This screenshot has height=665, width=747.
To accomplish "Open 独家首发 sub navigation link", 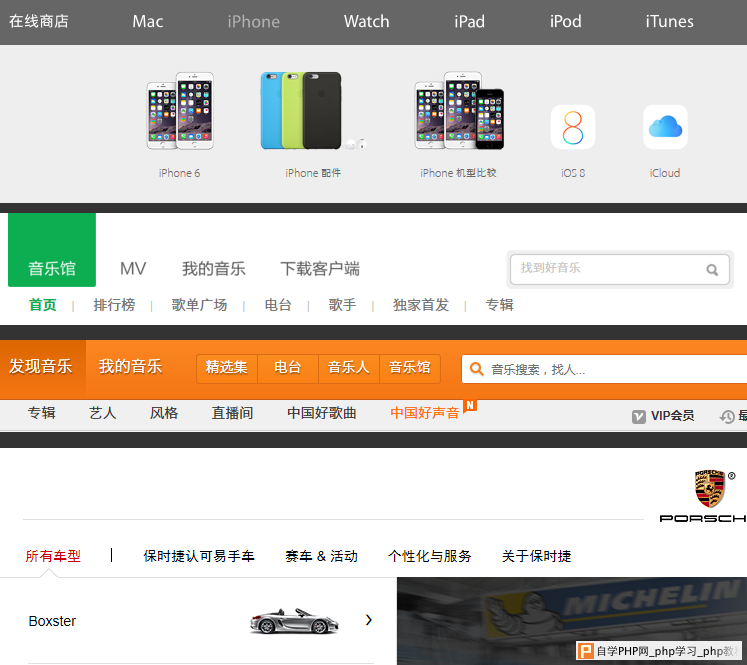I will pyautogui.click(x=421, y=305).
